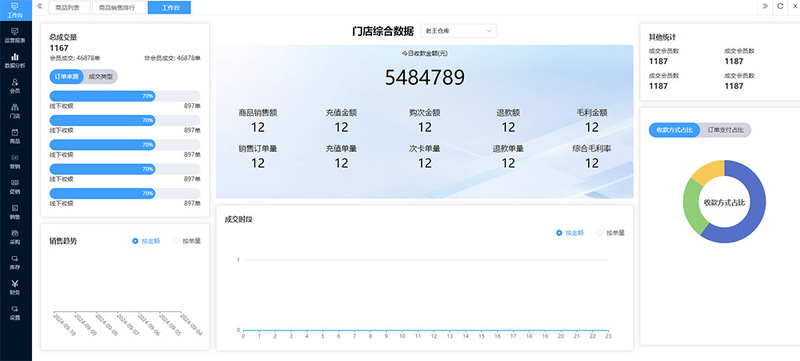Click the 门店综合数据 heading
Viewport: 800px width, 361px height.
pos(383,31)
